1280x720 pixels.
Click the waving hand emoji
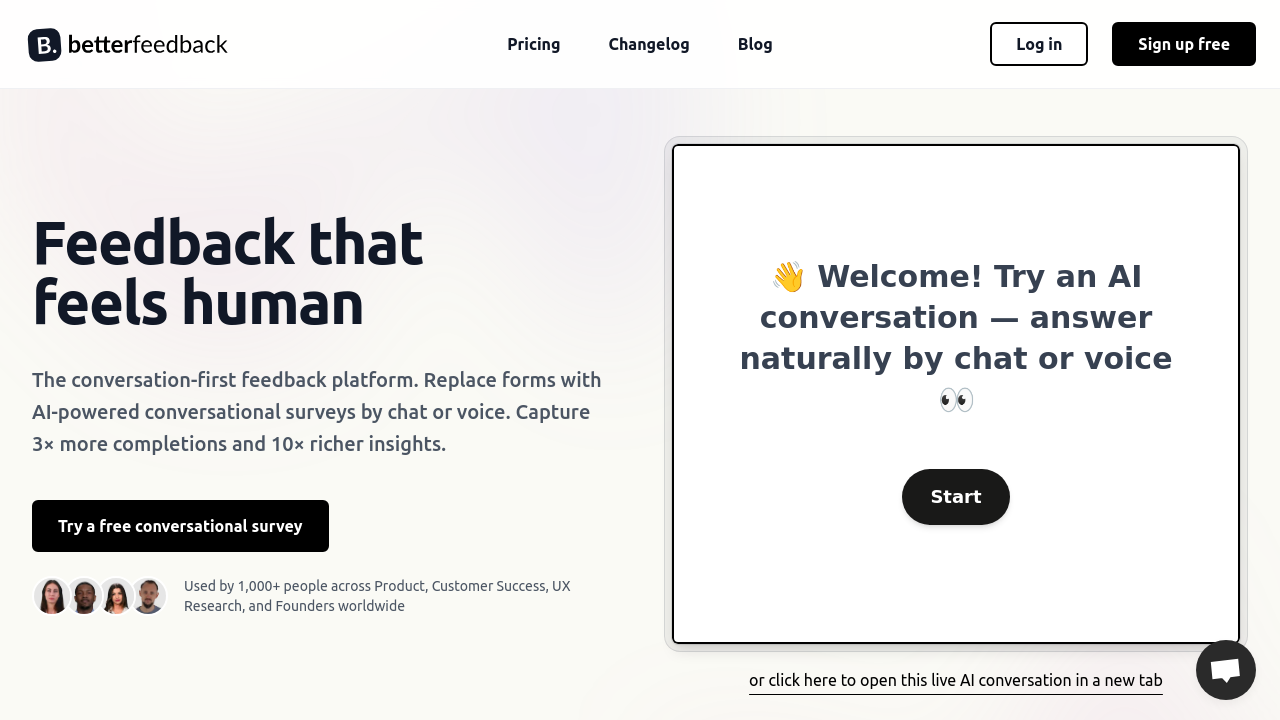pos(788,277)
